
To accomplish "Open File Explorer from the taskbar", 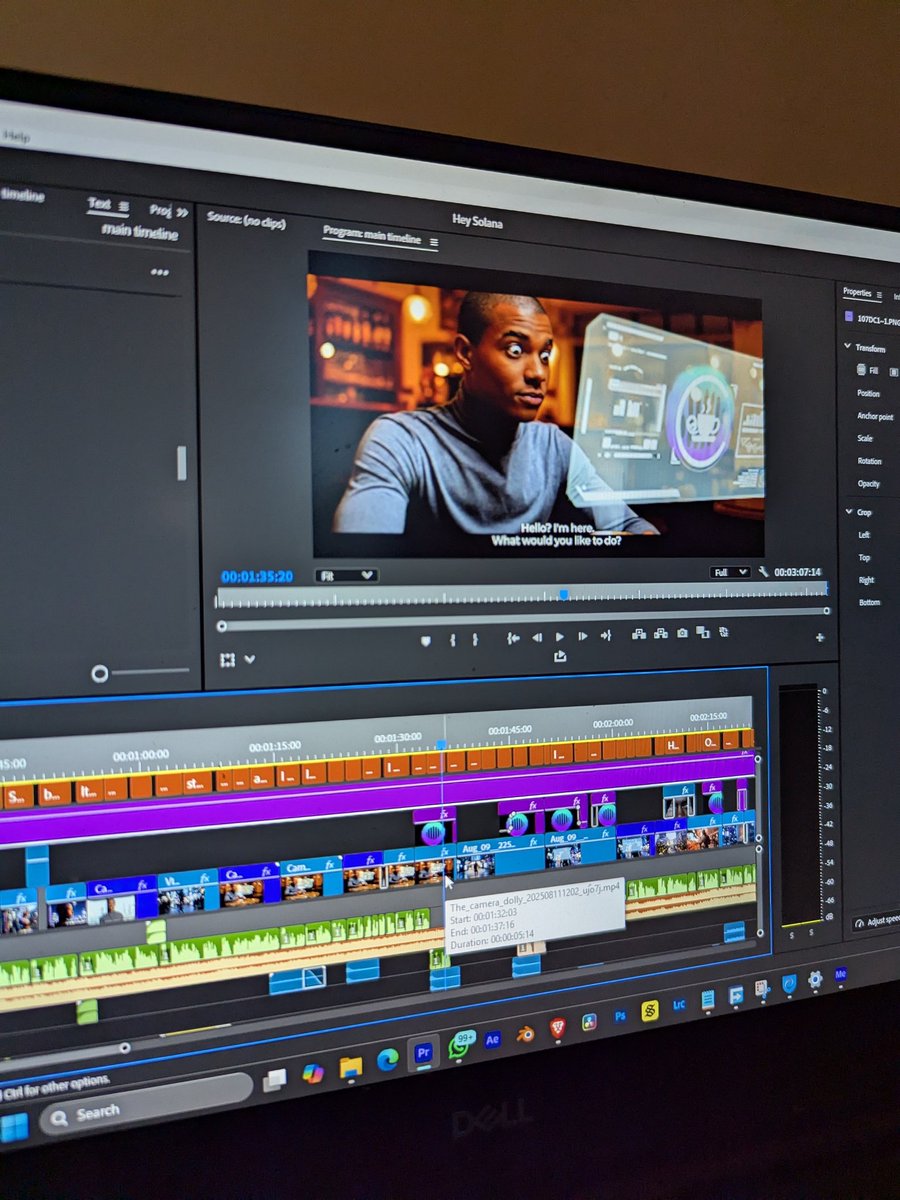I will 350,1067.
